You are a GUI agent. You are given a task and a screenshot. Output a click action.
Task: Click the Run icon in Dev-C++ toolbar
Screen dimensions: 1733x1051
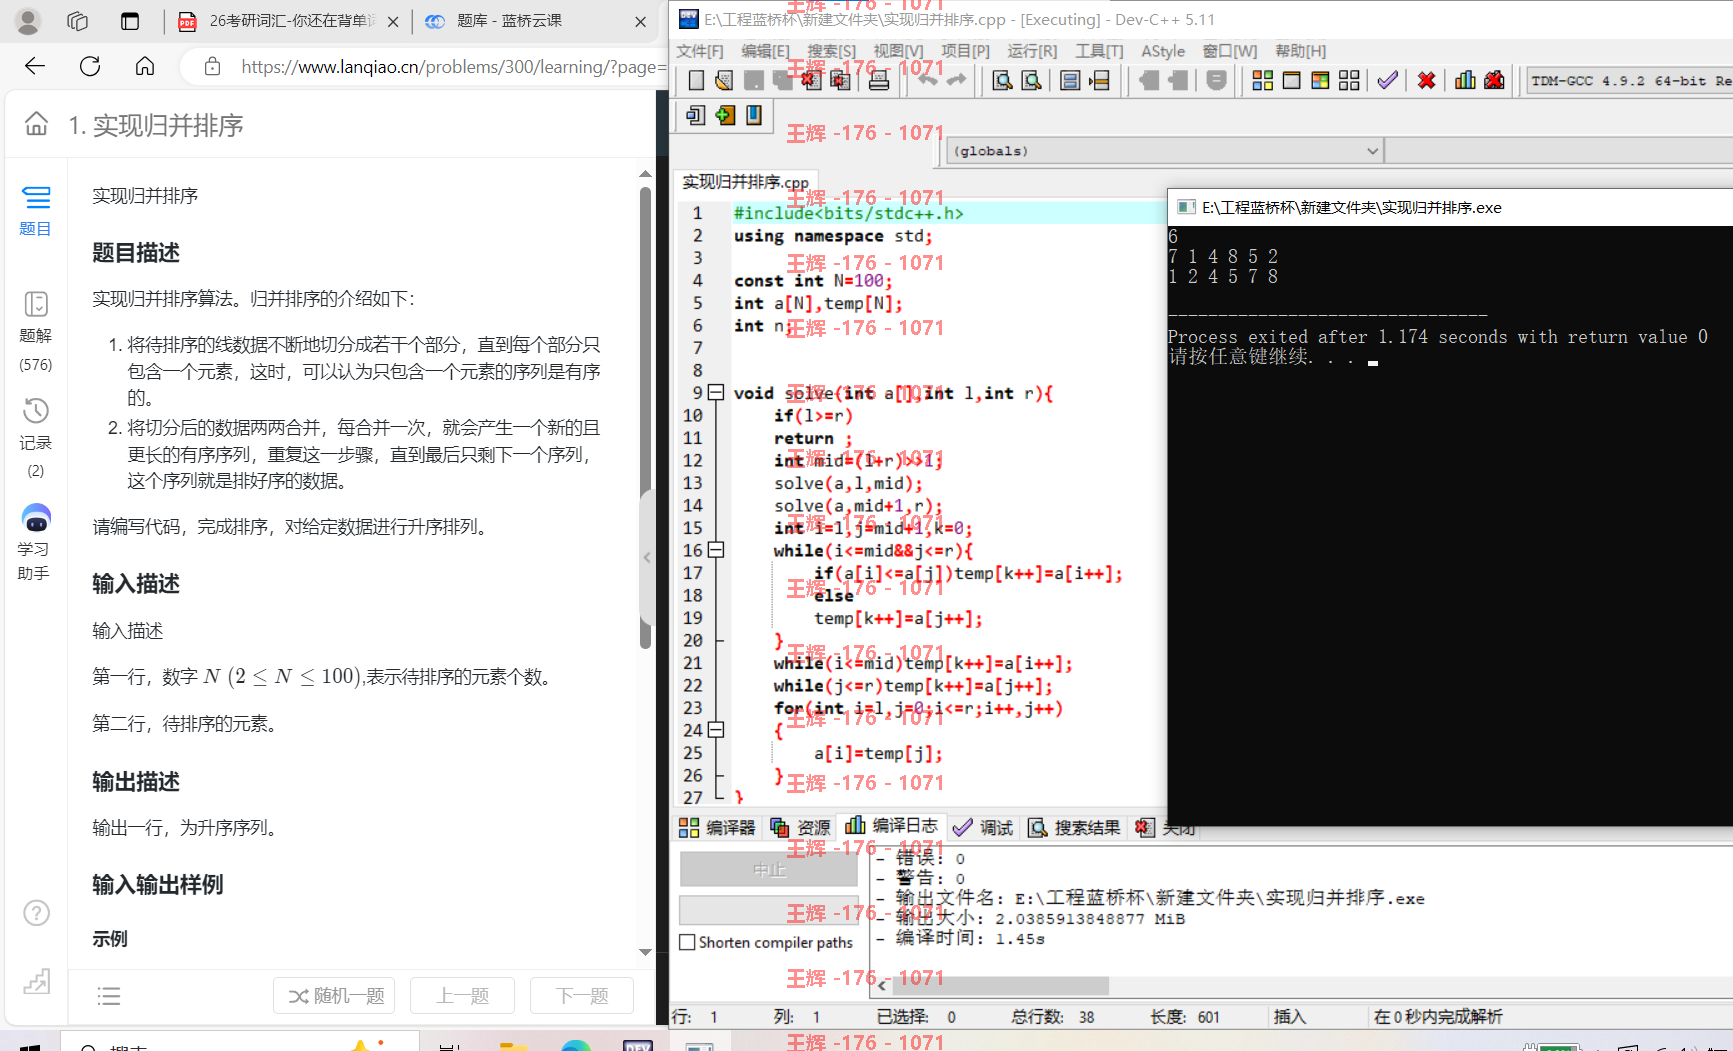(1292, 81)
